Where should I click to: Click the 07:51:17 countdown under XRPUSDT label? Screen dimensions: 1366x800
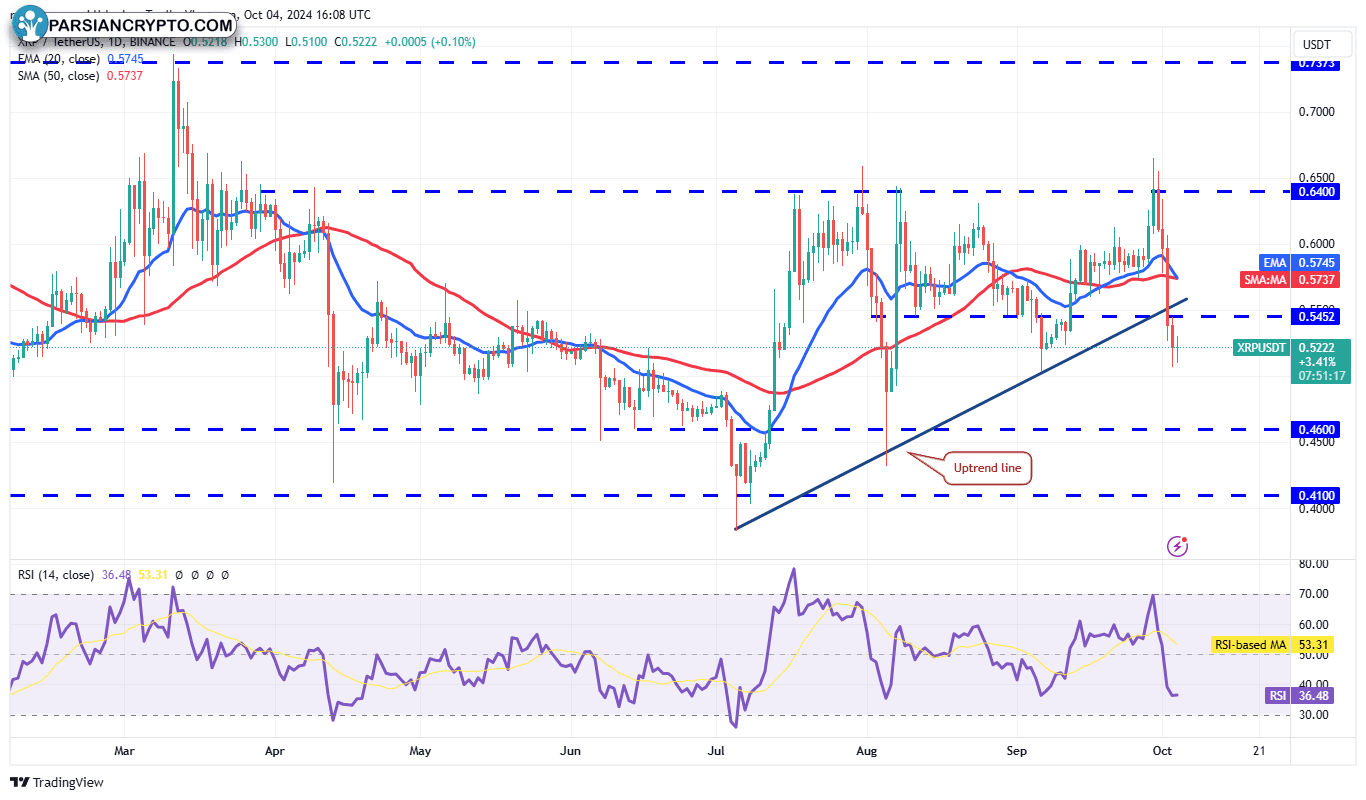point(1321,376)
